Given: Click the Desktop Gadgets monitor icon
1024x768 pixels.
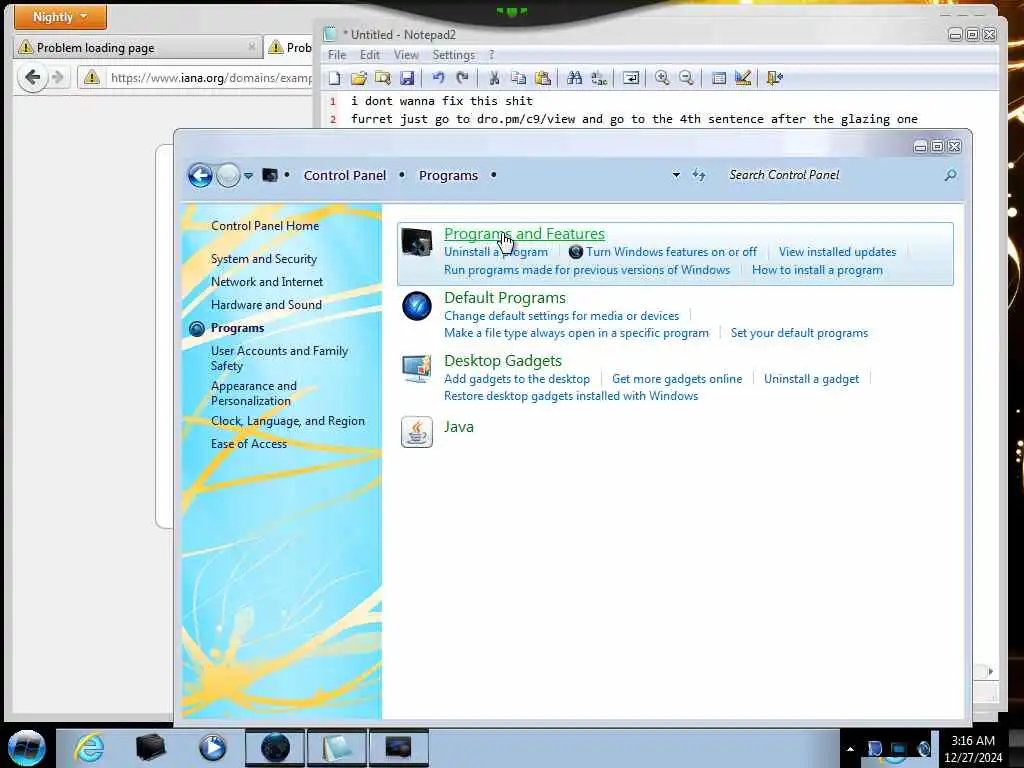Looking at the screenshot, I should (417, 369).
